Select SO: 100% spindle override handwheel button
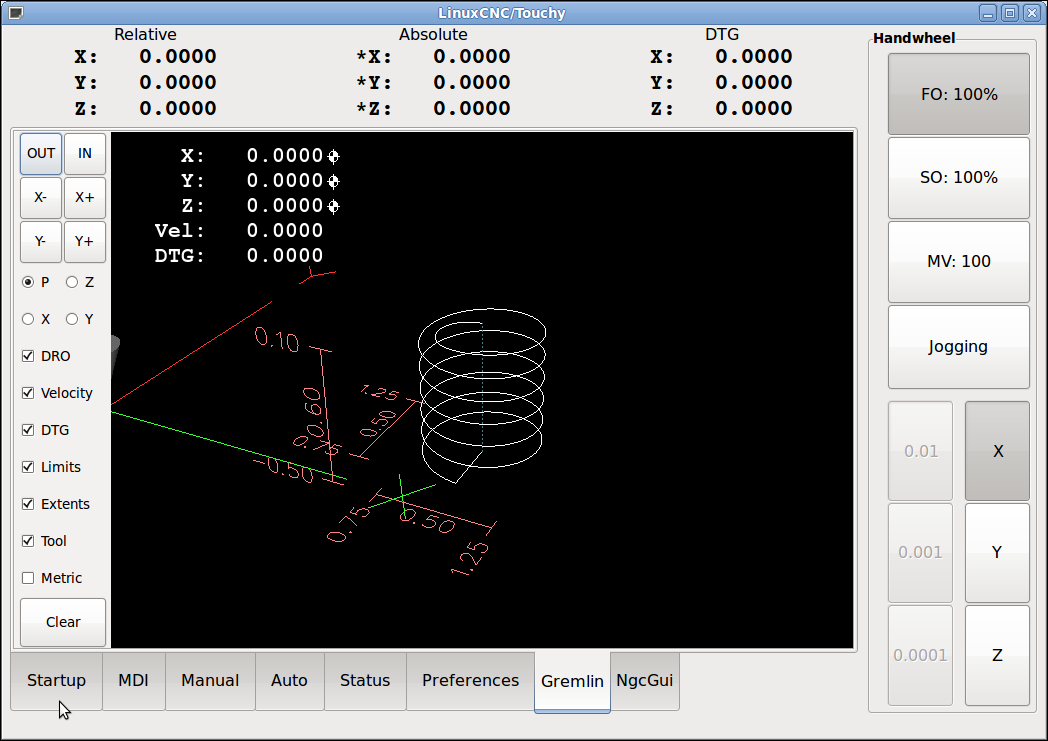Viewport: 1048px width, 741px height. (959, 178)
